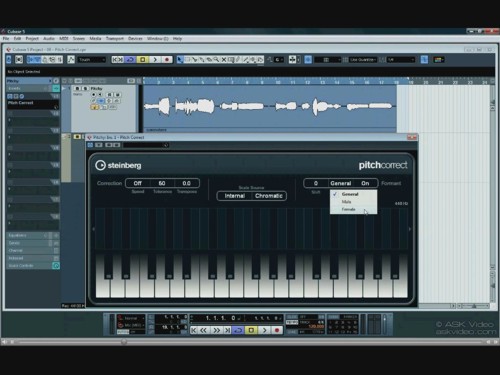The width and height of the screenshot is (500, 375).
Task: Open the Project menu
Action: coord(32,39)
